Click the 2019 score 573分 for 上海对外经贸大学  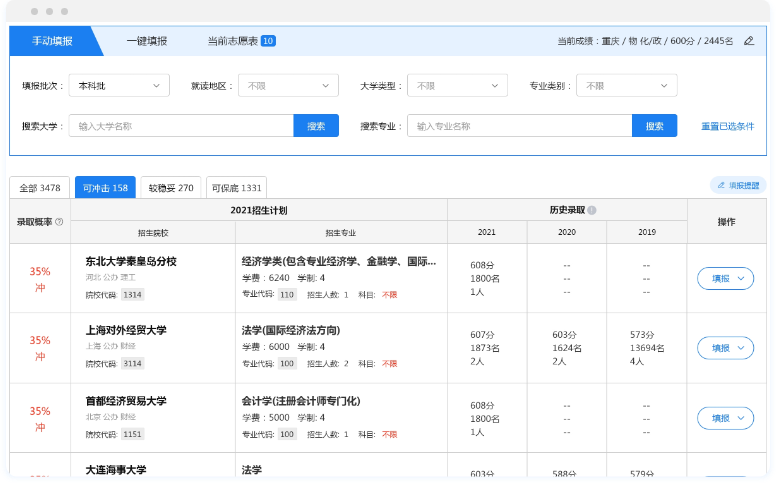pyautogui.click(x=642, y=335)
